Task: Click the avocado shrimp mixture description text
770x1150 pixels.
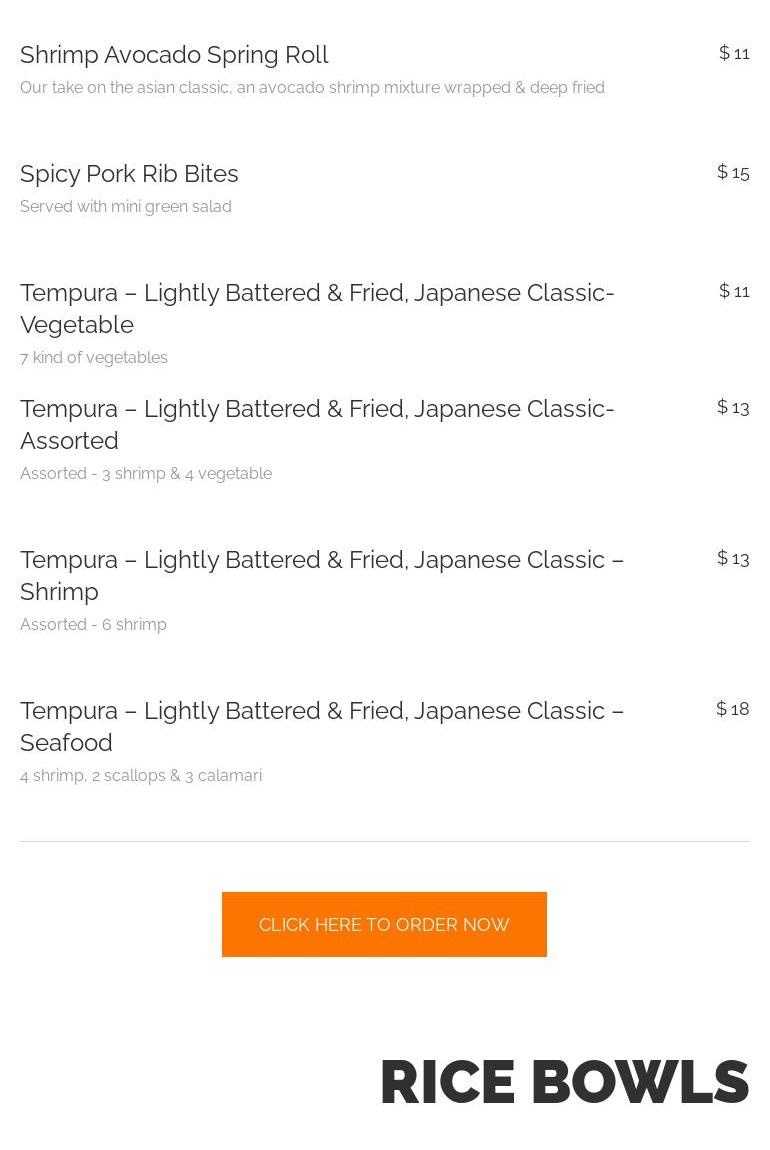Action: pos(312,88)
